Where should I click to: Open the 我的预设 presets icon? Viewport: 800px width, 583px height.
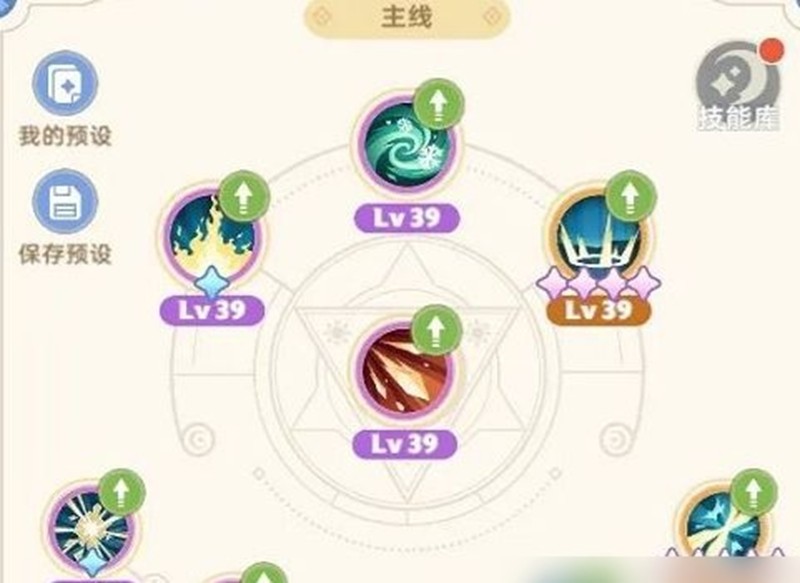tap(65, 84)
